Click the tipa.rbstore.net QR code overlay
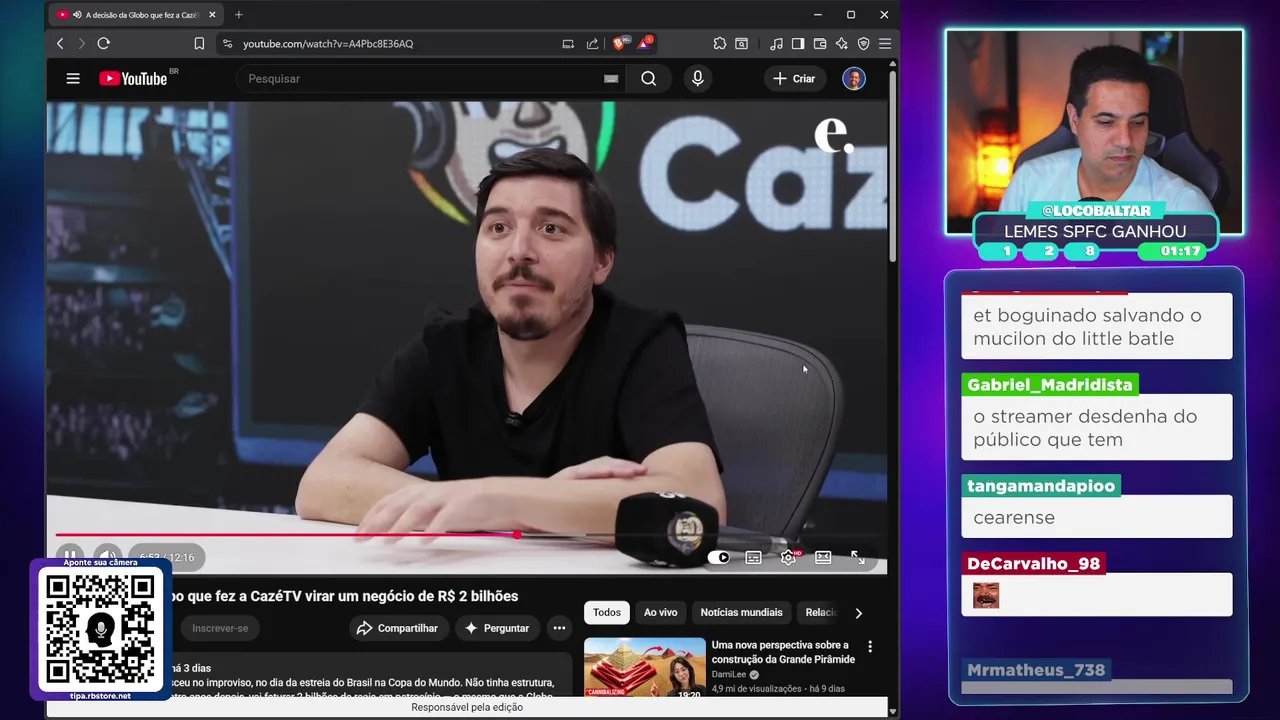 click(x=100, y=630)
